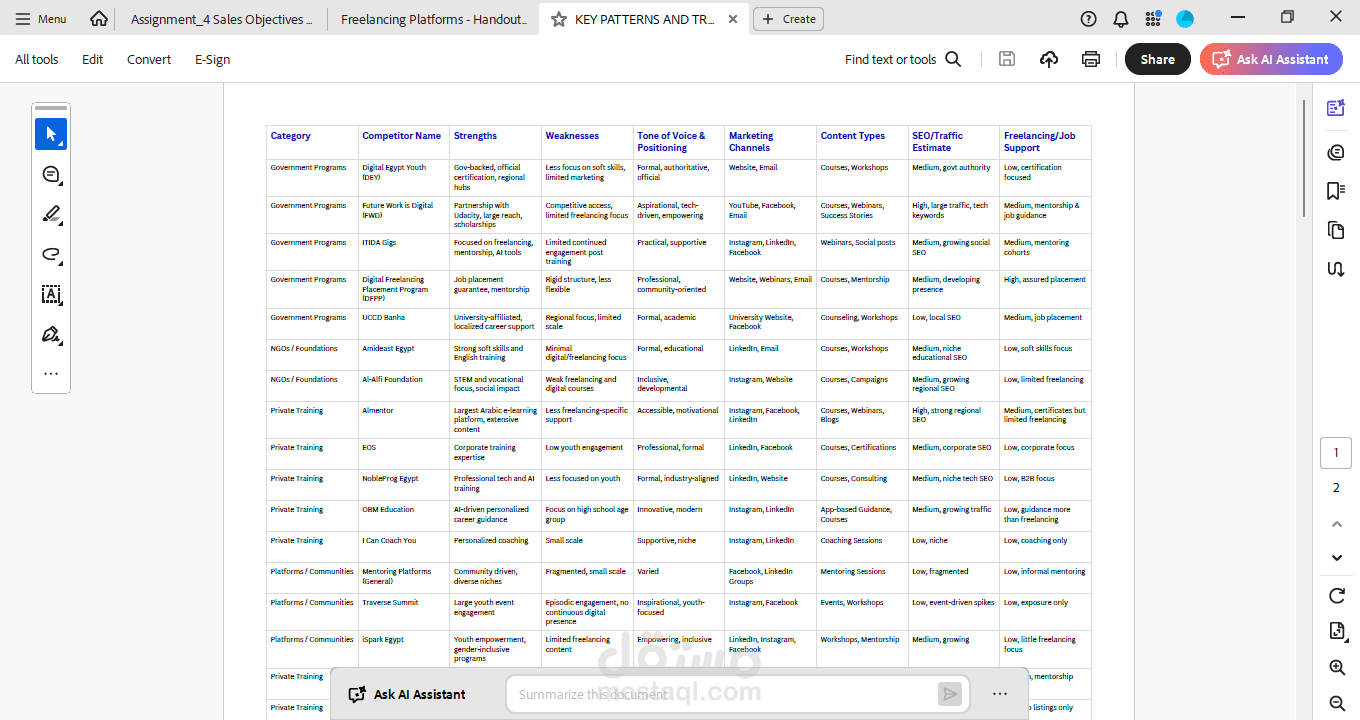Choose the Fill and Sign pen tool
Image resolution: width=1360 pixels, height=720 pixels.
(x=51, y=334)
